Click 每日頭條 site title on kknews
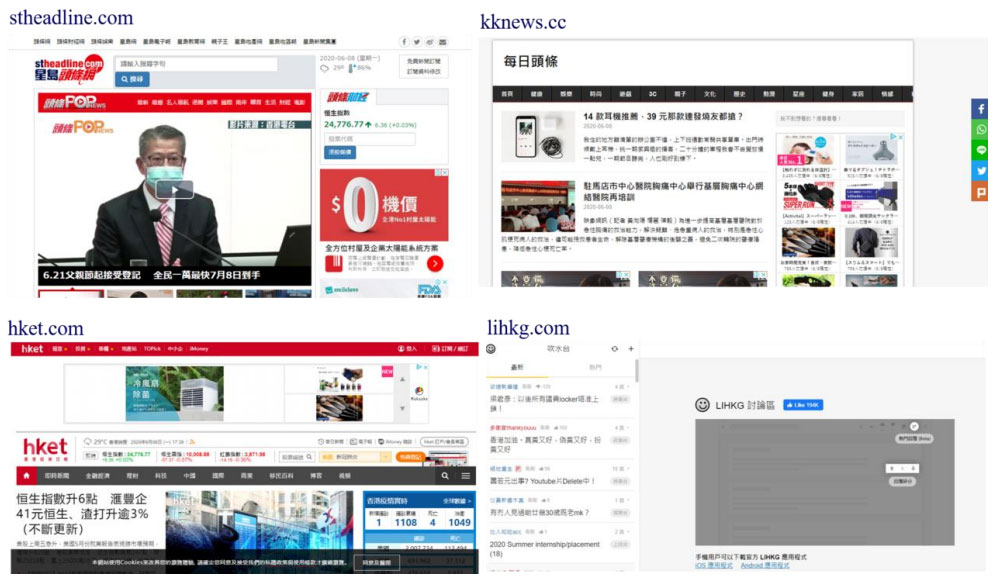Image resolution: width=998 pixels, height=580 pixels. [x=530, y=61]
